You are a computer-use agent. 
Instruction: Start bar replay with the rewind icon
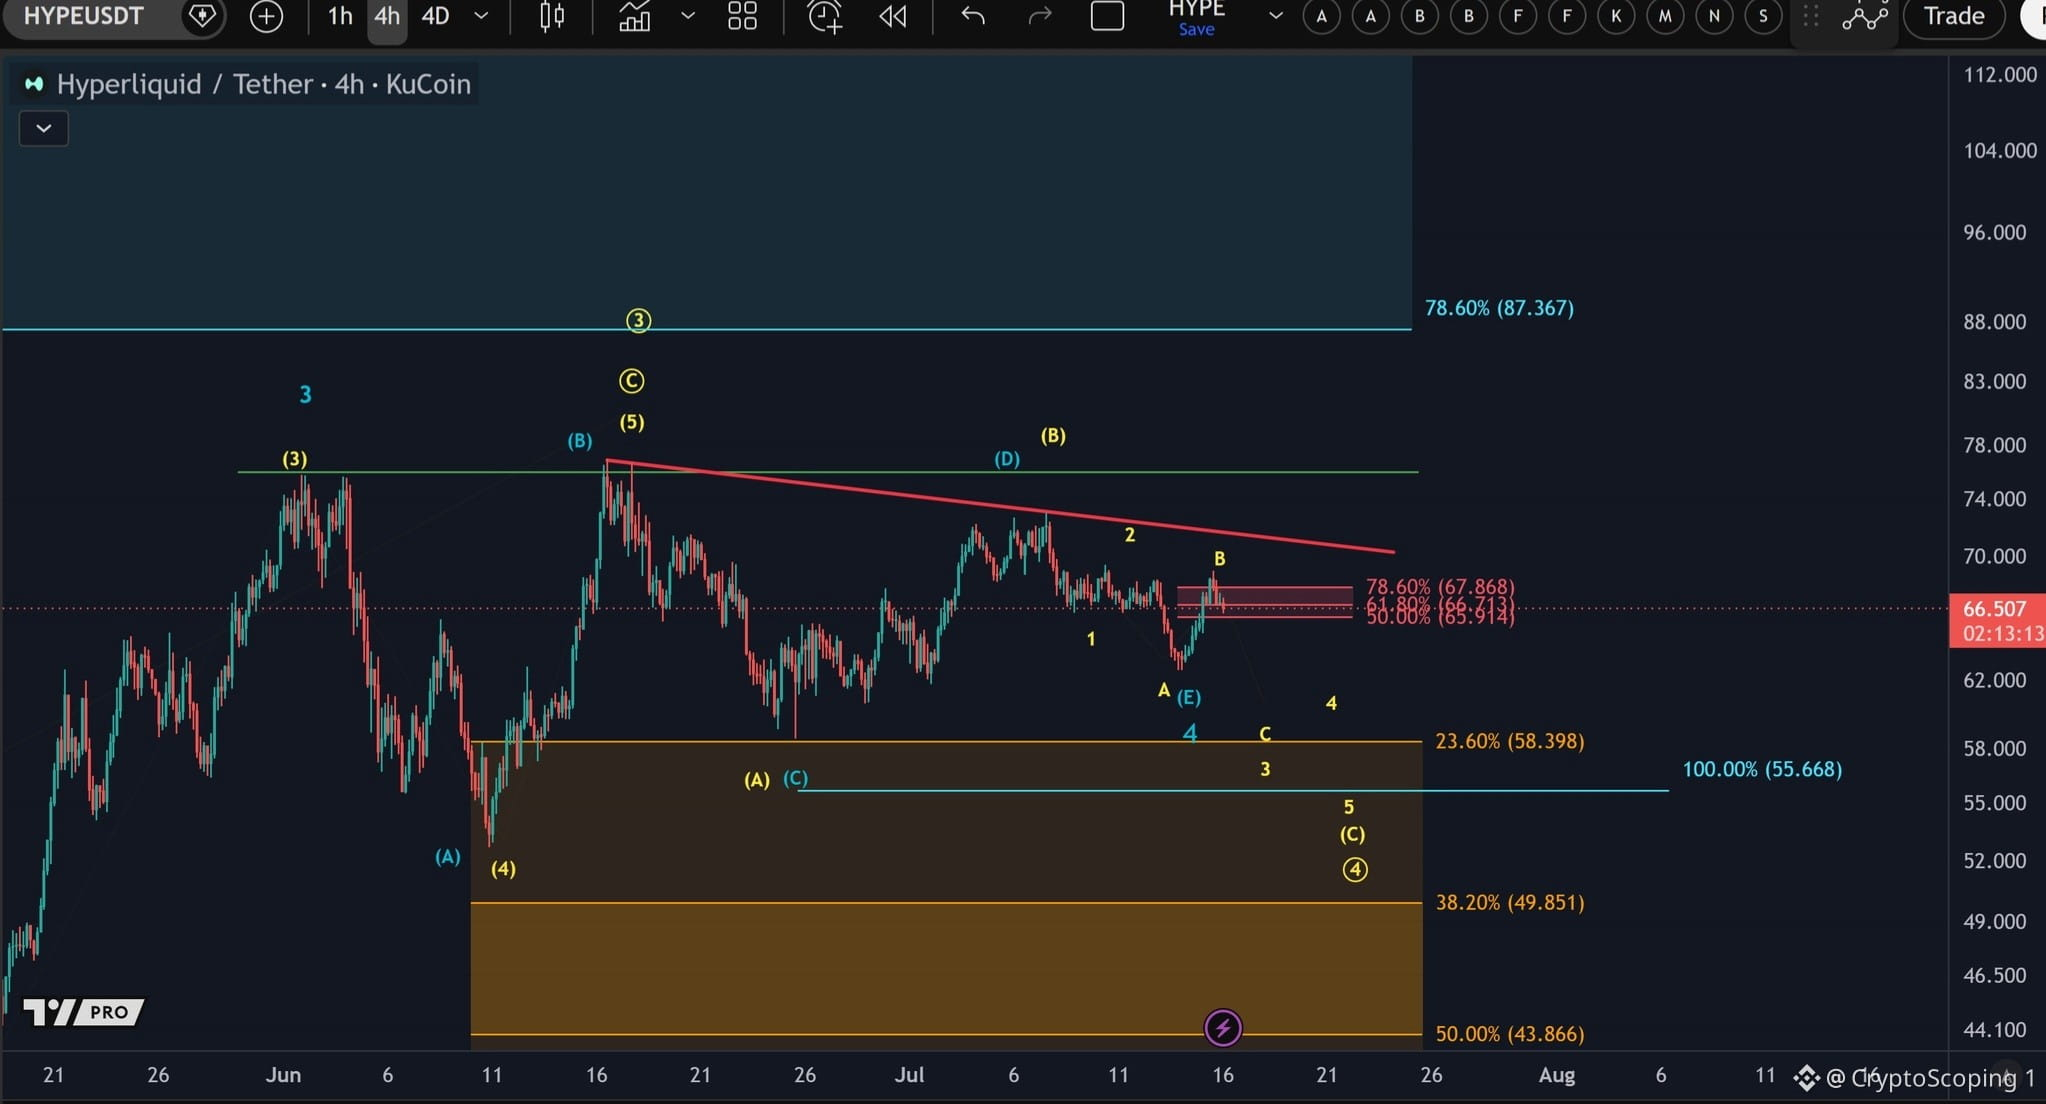click(x=892, y=16)
